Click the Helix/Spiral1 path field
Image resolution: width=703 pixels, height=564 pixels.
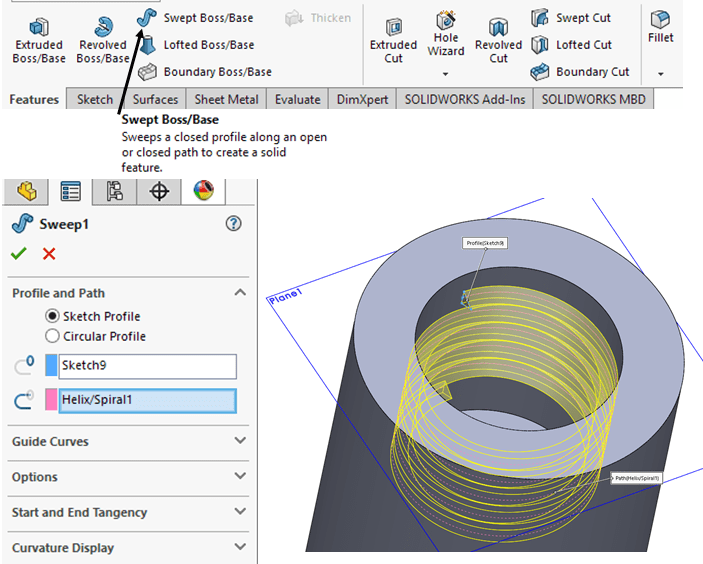click(x=147, y=401)
